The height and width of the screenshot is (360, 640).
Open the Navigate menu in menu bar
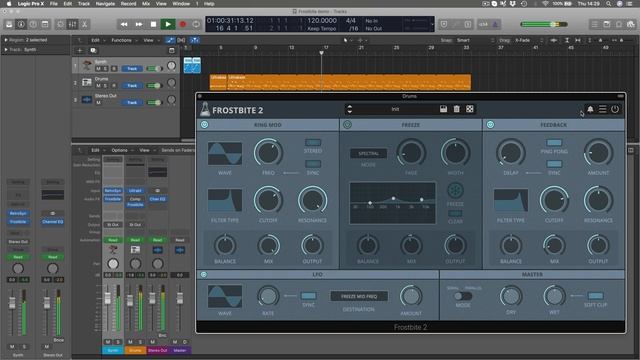tap(105, 4)
